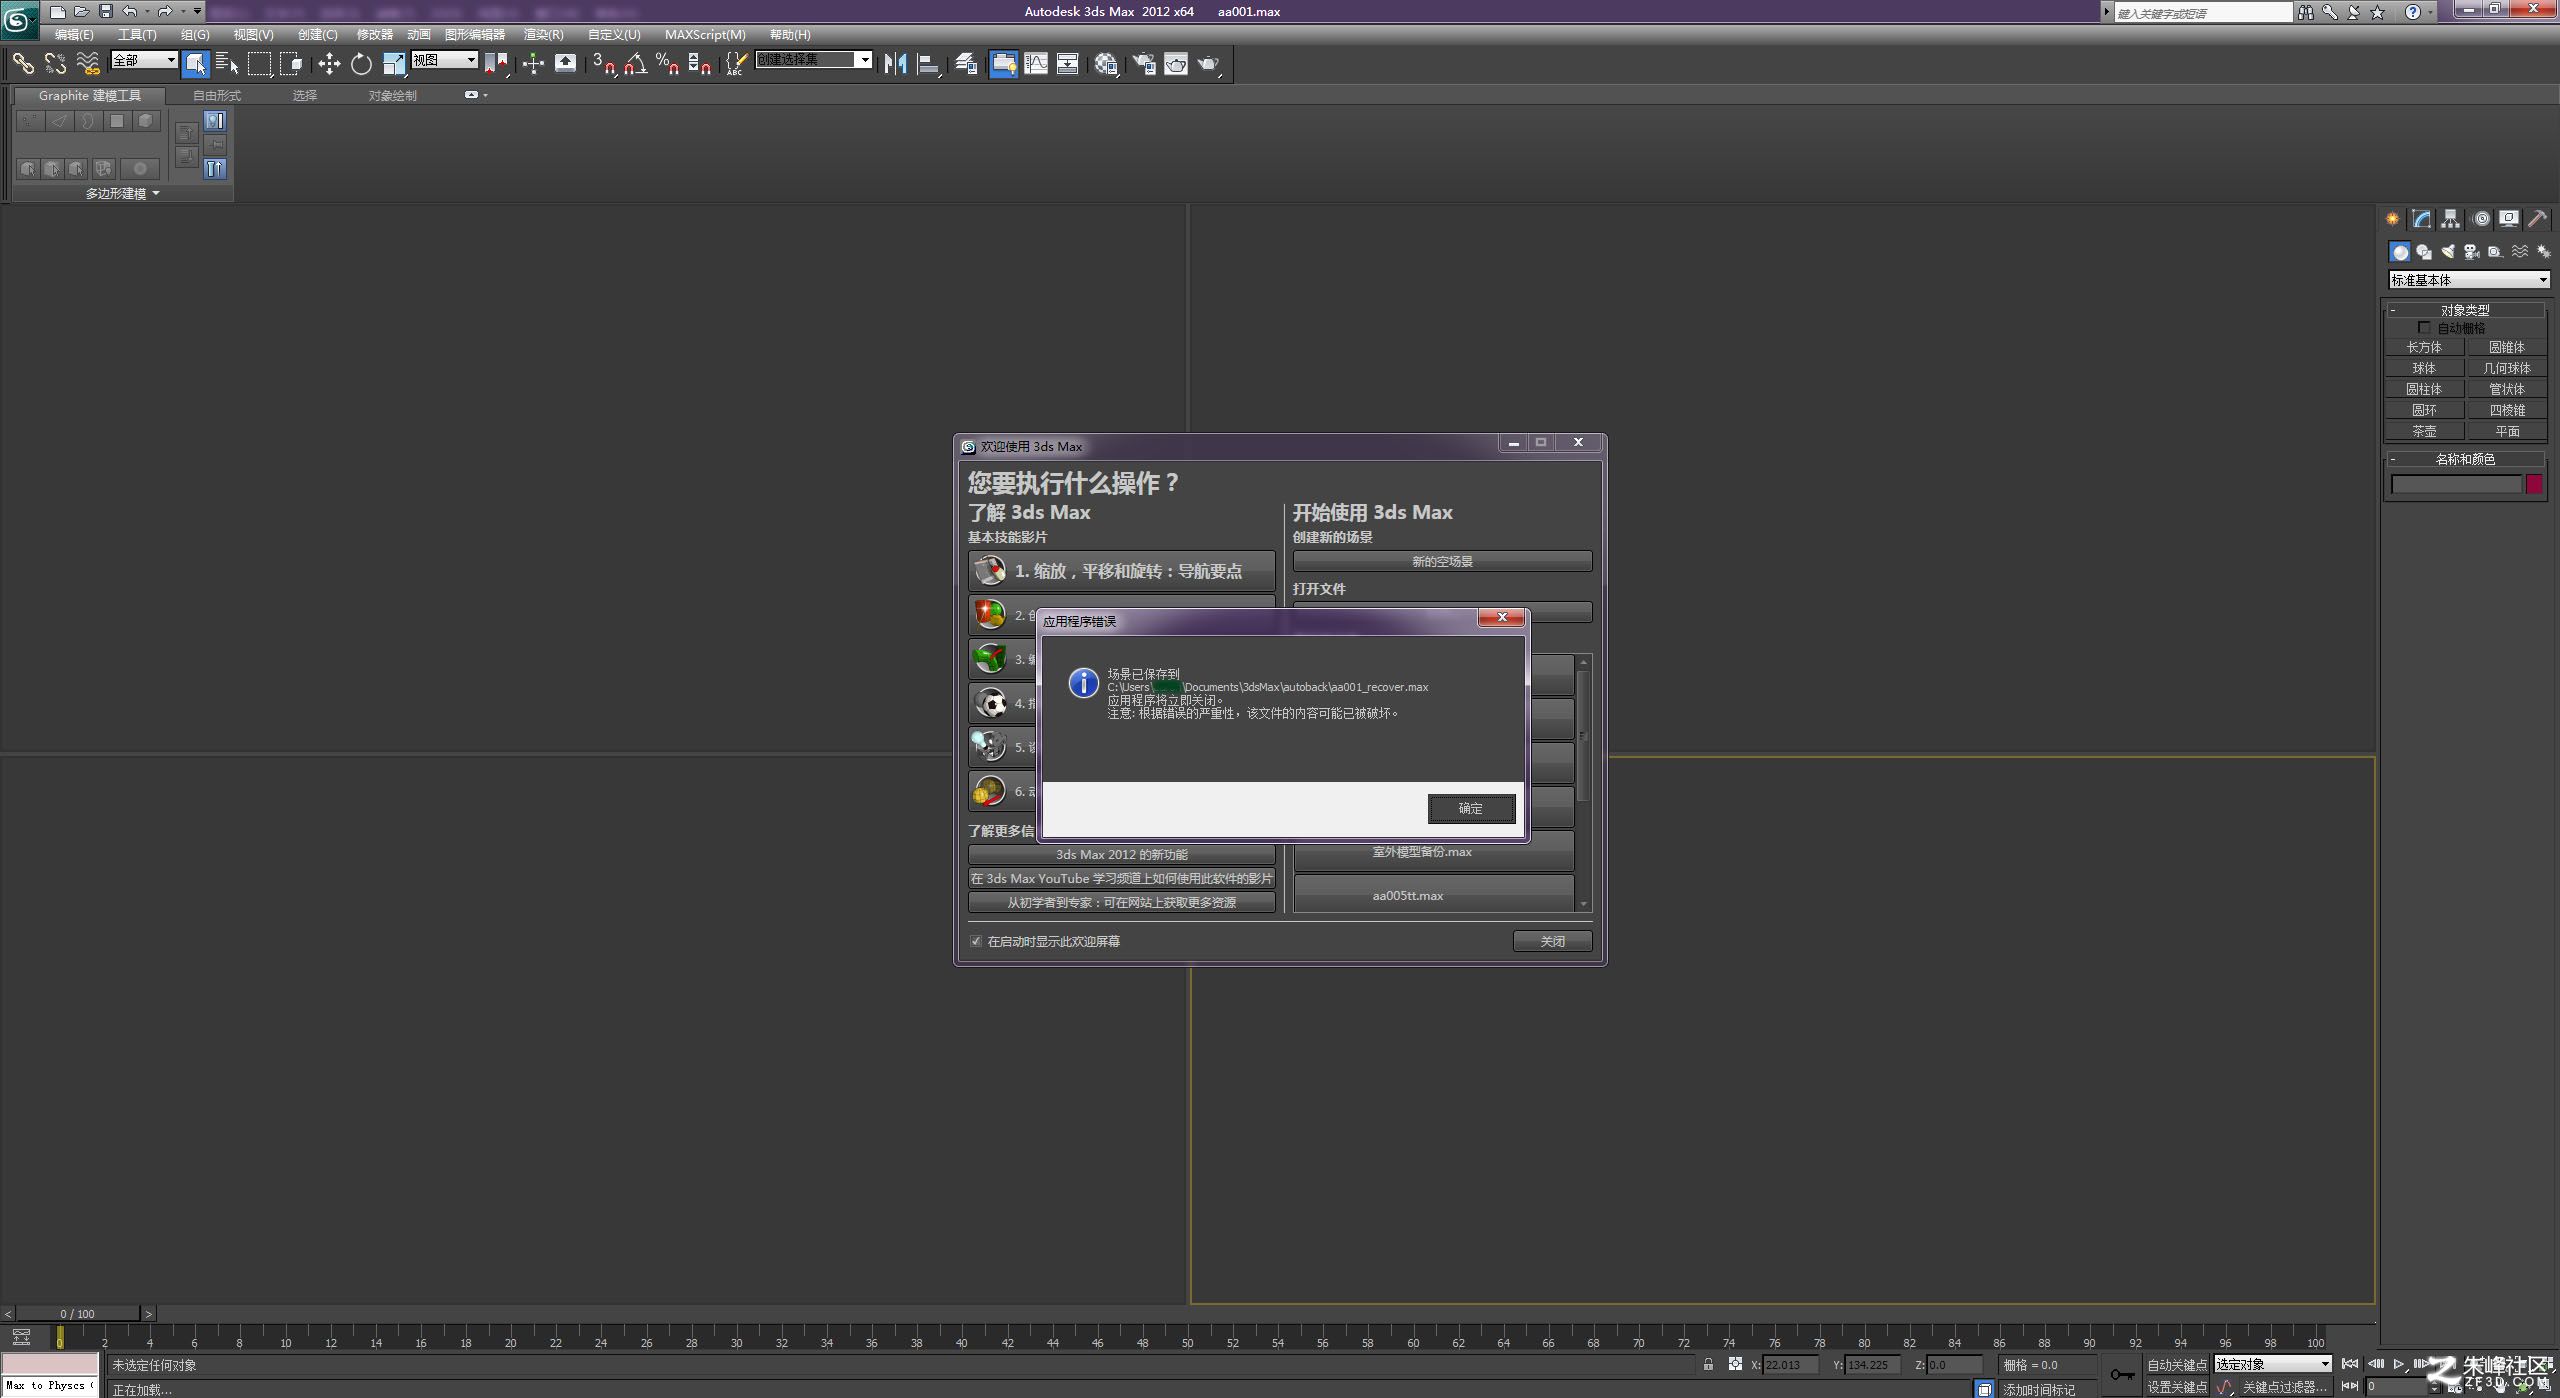Viewport: 2560px width, 1398px height.
Task: Open the 工具(T) menu
Action: tap(137, 34)
